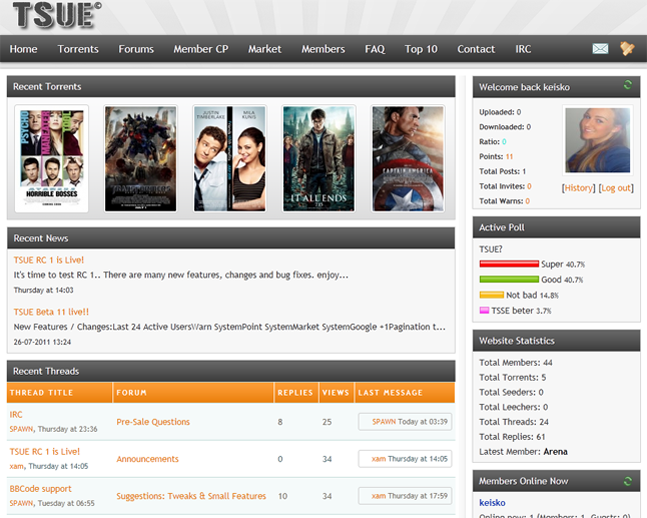Click the 26-07-2011 13:24 news timestamp
Viewport: 647px width, 518px height.
(42, 342)
